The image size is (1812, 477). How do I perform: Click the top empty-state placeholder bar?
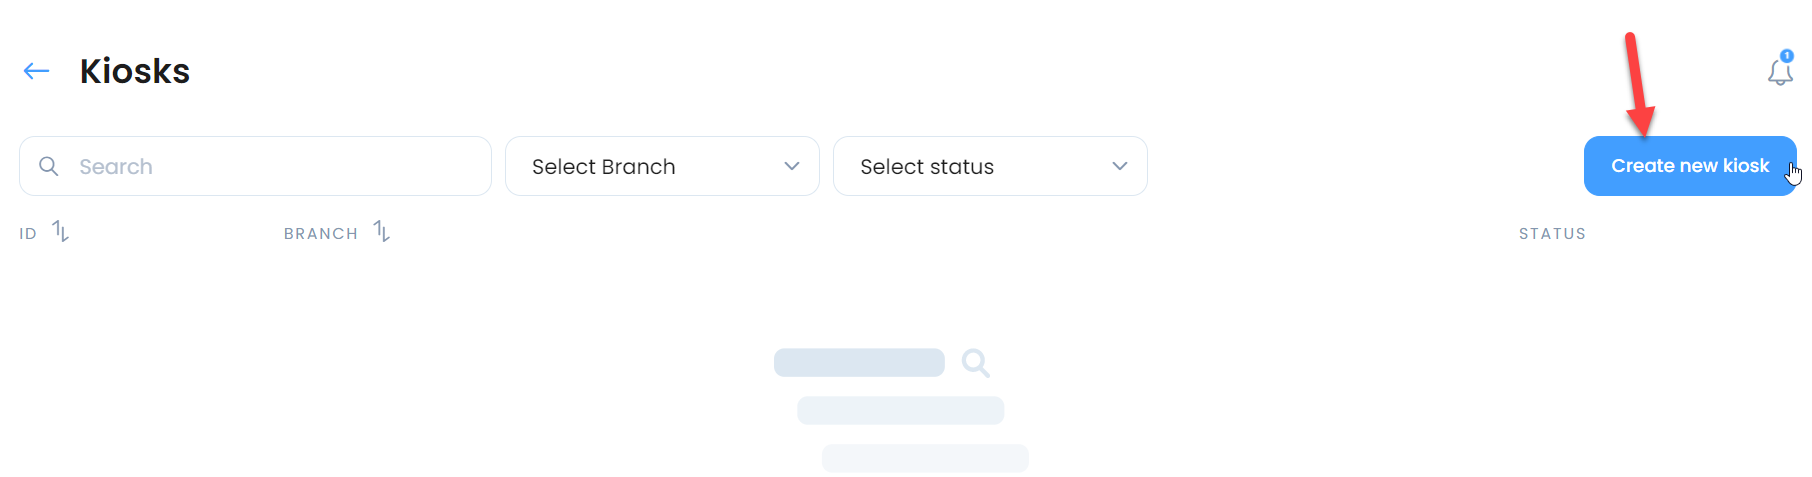click(859, 362)
